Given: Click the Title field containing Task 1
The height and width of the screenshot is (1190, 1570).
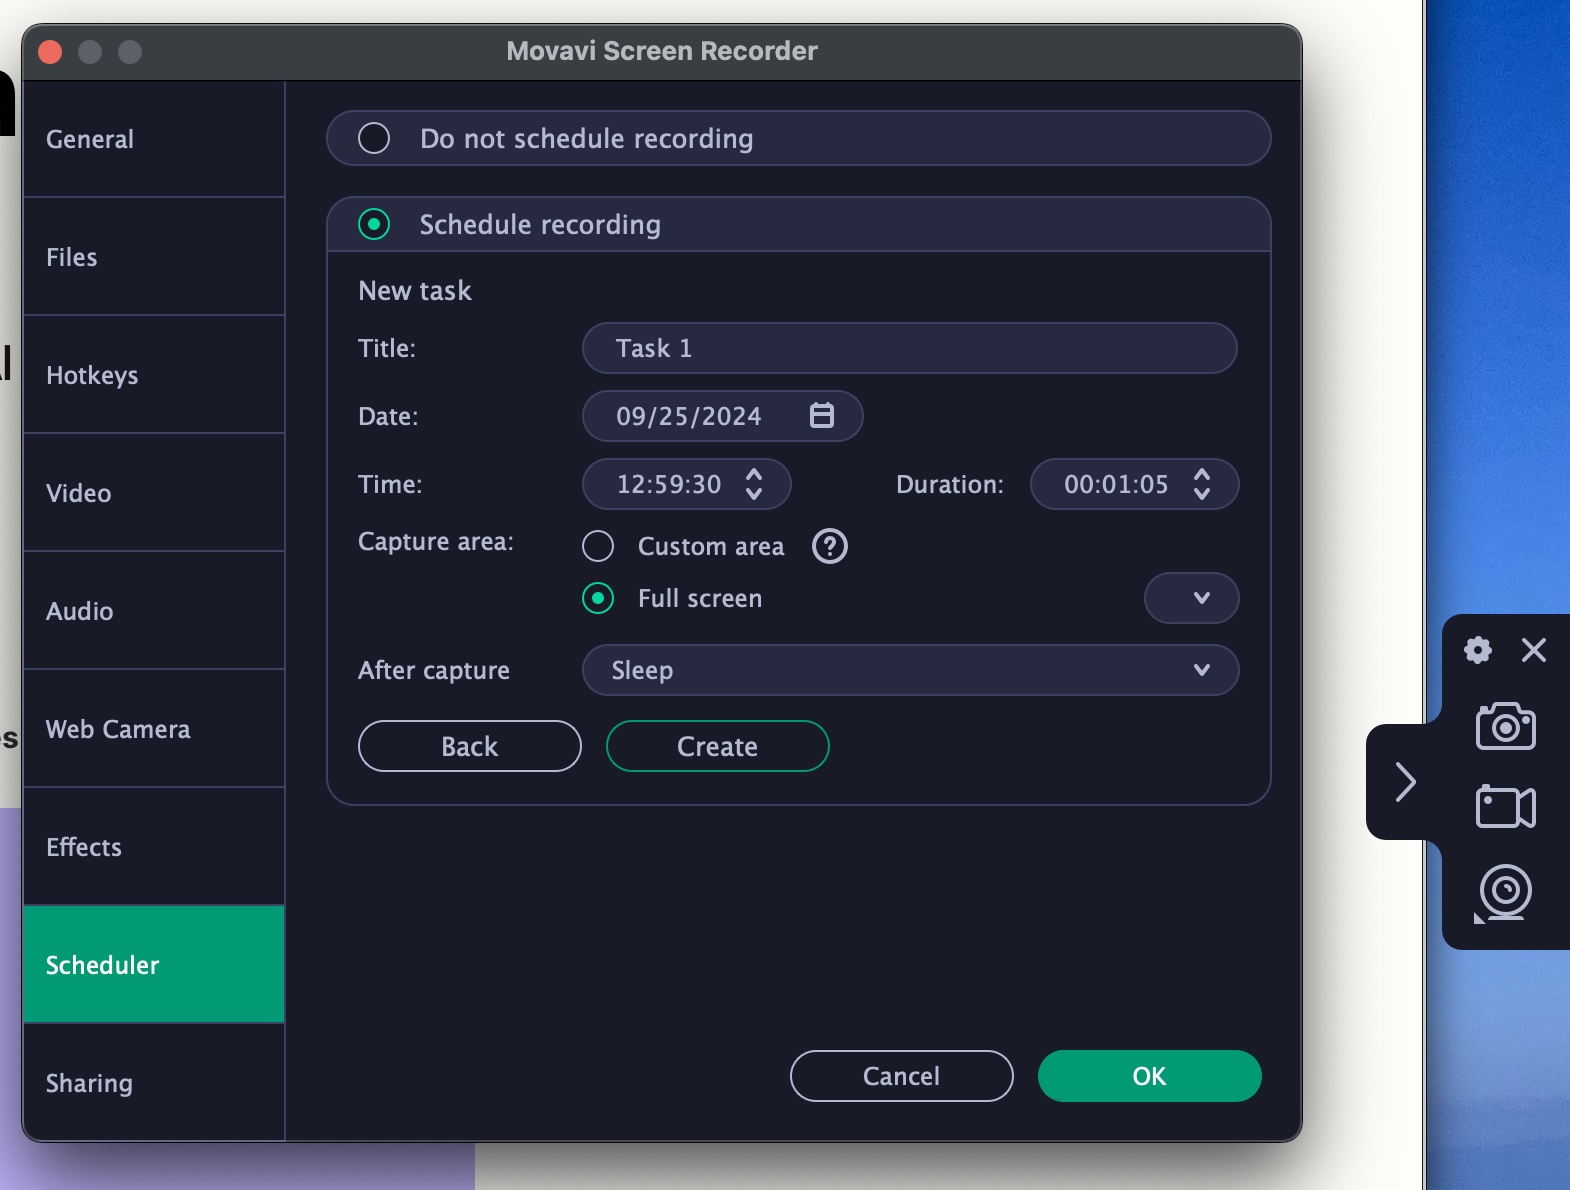Looking at the screenshot, I should pyautogui.click(x=910, y=348).
